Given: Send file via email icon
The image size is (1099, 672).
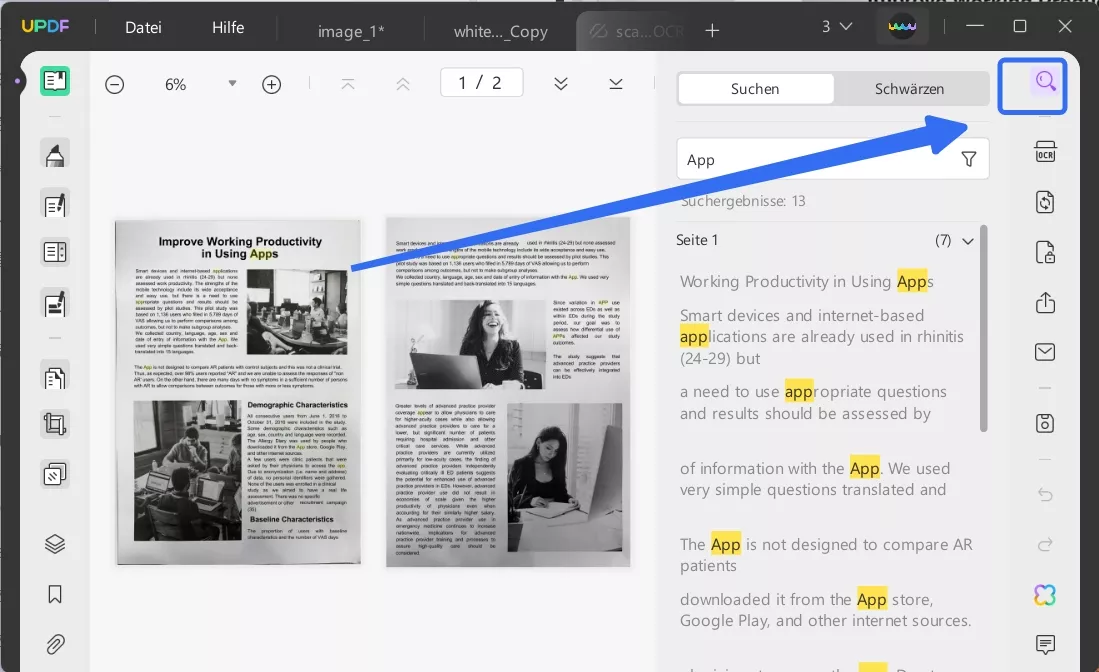Looking at the screenshot, I should (1045, 352).
